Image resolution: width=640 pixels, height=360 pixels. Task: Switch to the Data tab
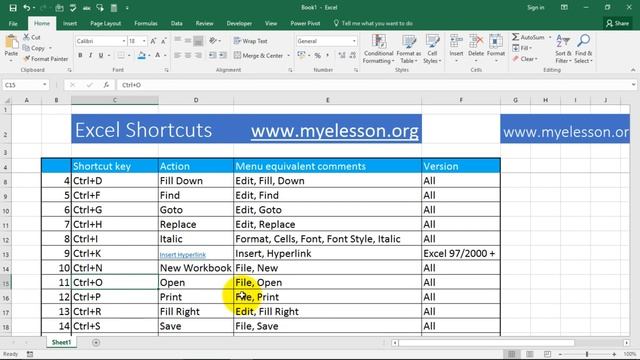(176, 24)
